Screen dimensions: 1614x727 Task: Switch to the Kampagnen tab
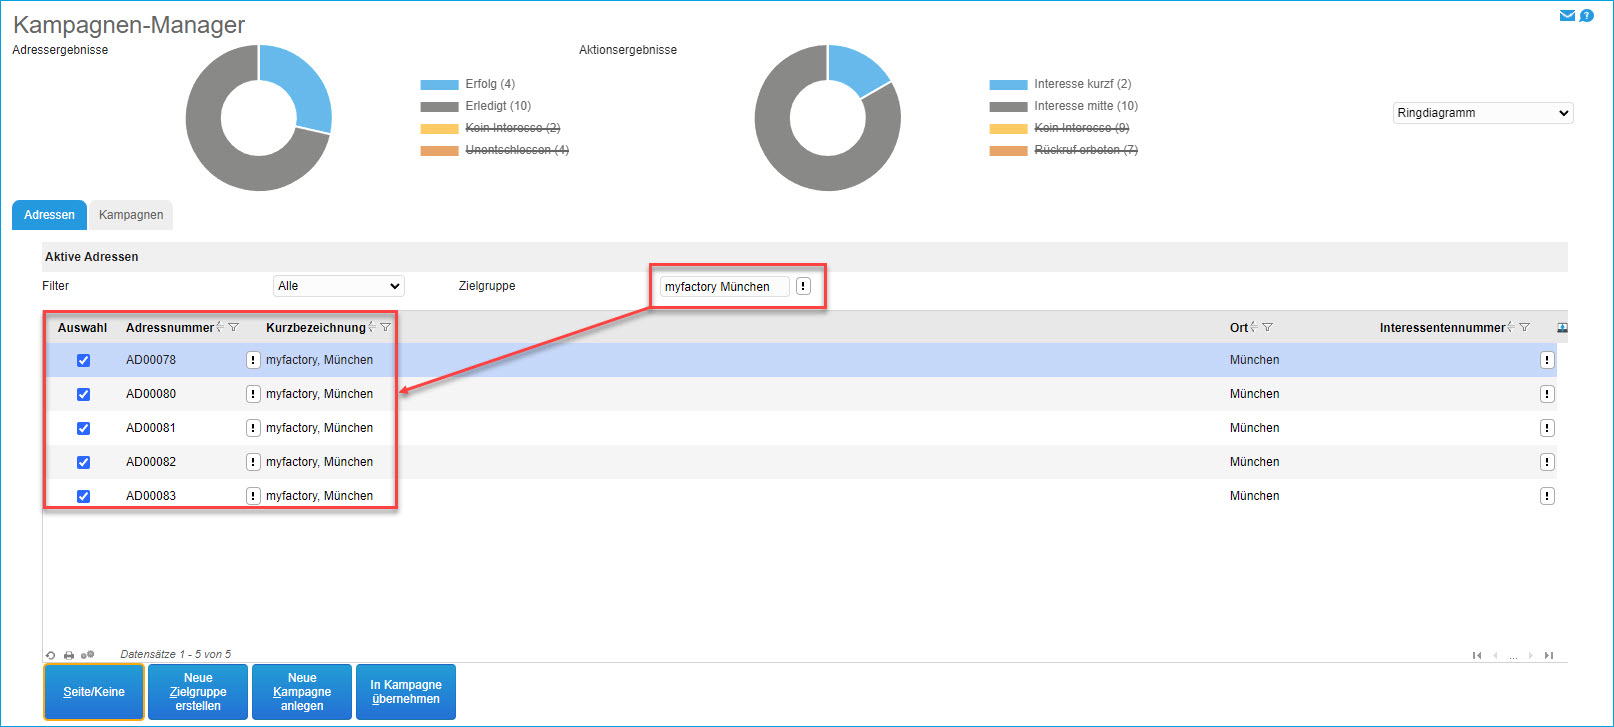click(x=131, y=215)
